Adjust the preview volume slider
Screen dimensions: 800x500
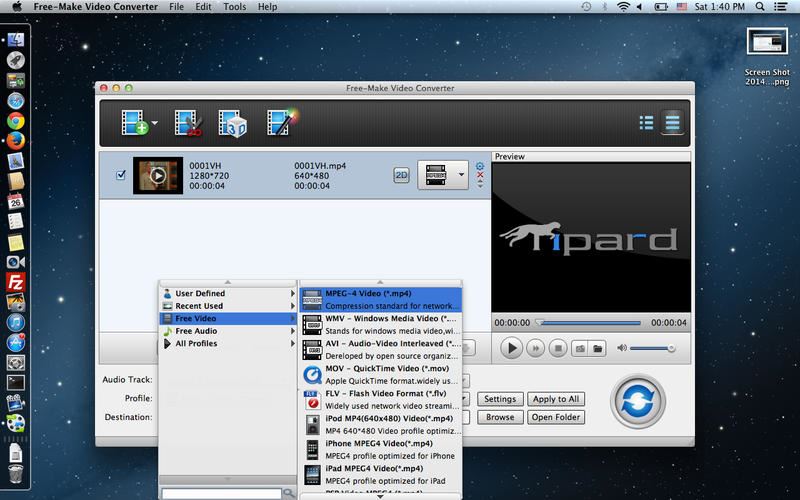click(653, 348)
